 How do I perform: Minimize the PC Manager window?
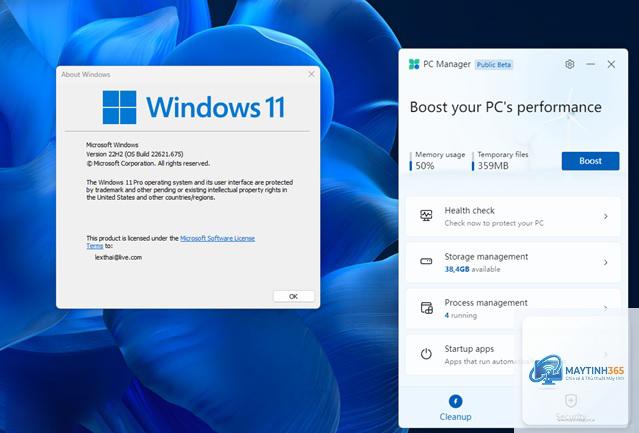591,64
